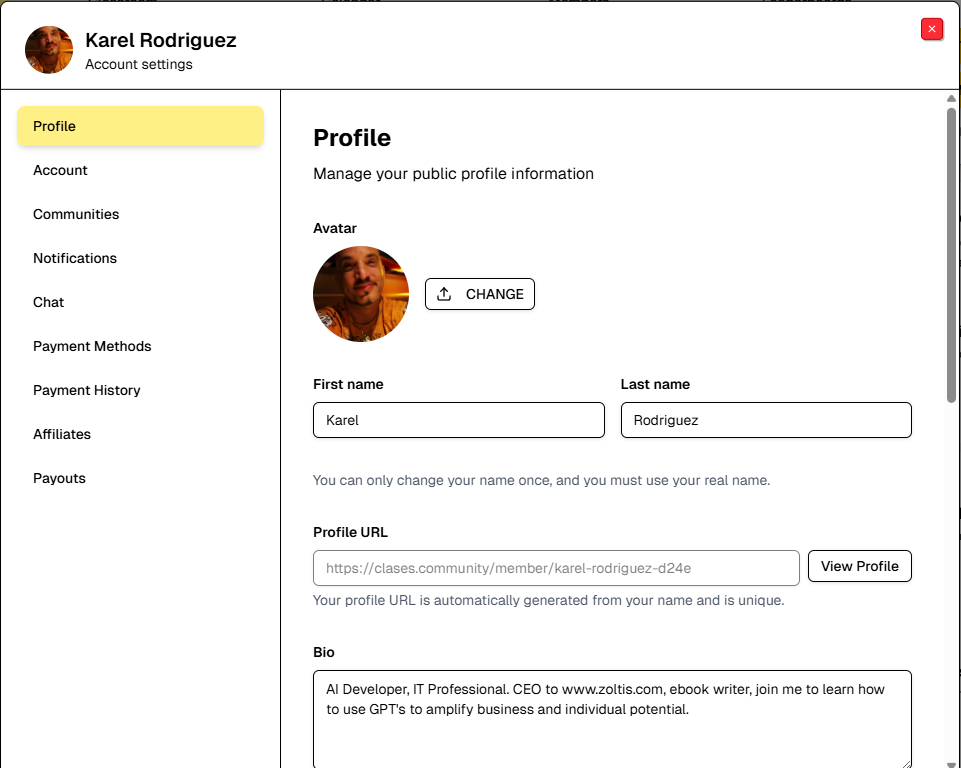The width and height of the screenshot is (961, 768).
Task: Open the Chat settings section
Action: click(49, 302)
